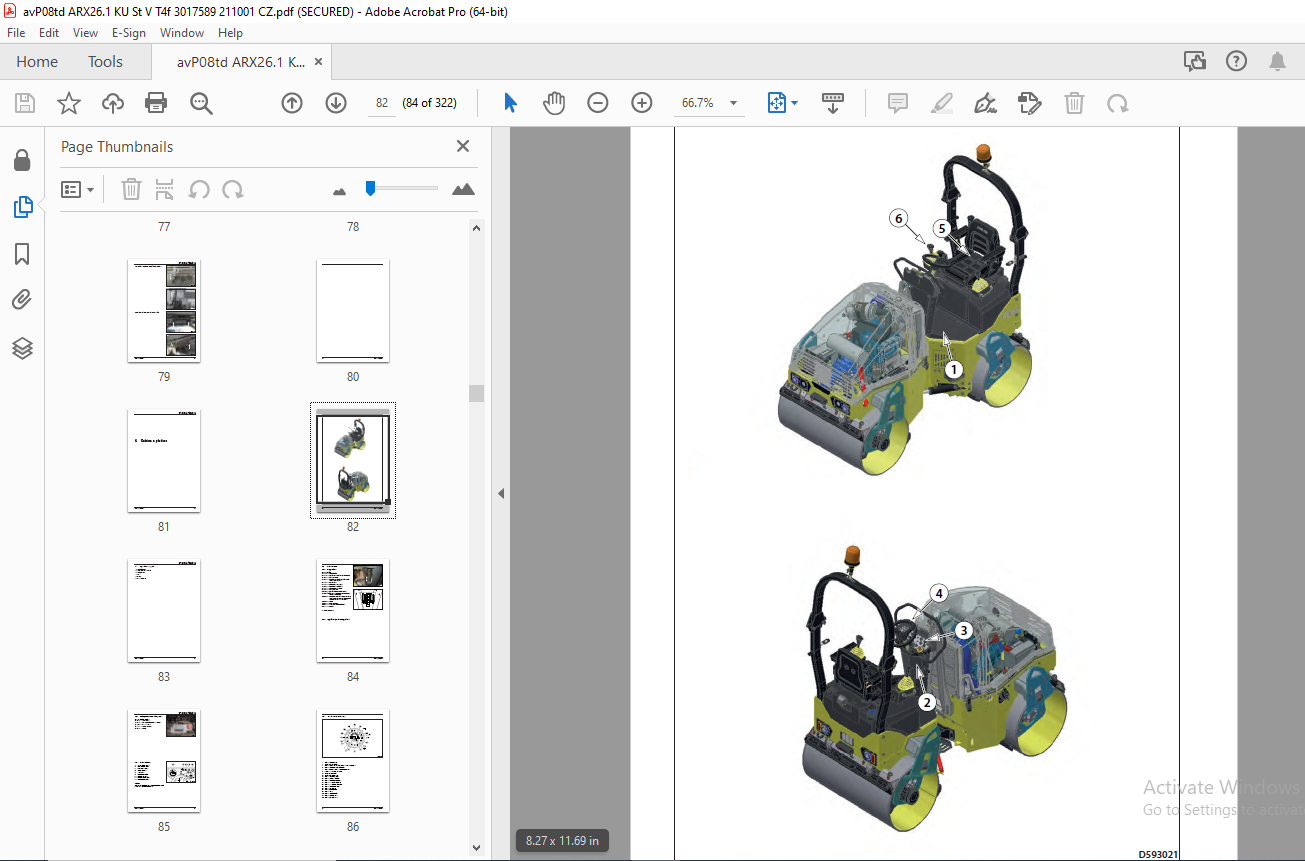Expand fit page options dropdown arrow

(x=795, y=103)
